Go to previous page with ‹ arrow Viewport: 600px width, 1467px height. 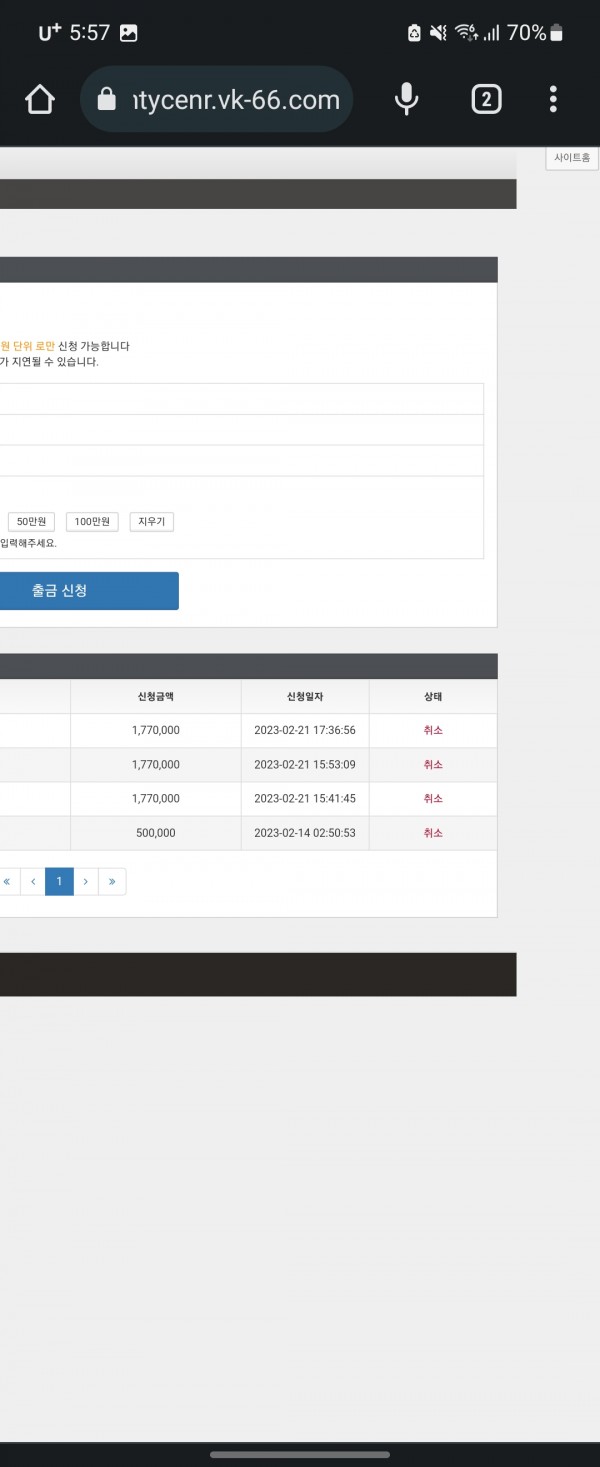33,881
